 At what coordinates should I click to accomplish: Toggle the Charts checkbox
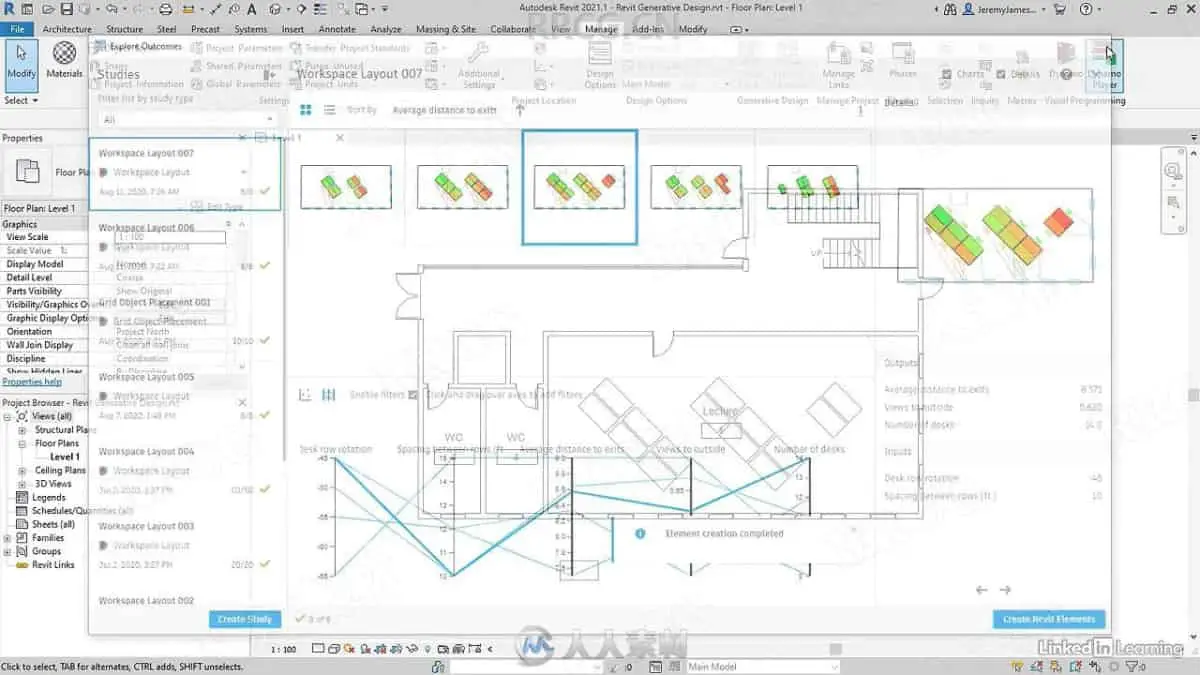pyautogui.click(x=947, y=74)
